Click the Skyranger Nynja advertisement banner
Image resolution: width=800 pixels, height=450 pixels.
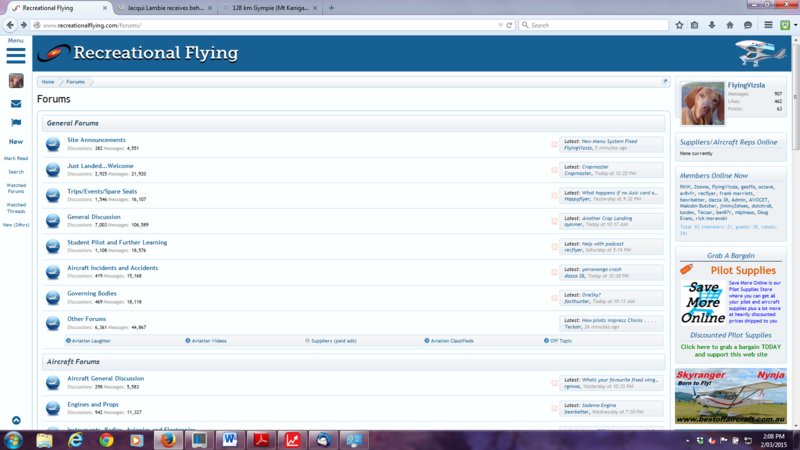731,396
